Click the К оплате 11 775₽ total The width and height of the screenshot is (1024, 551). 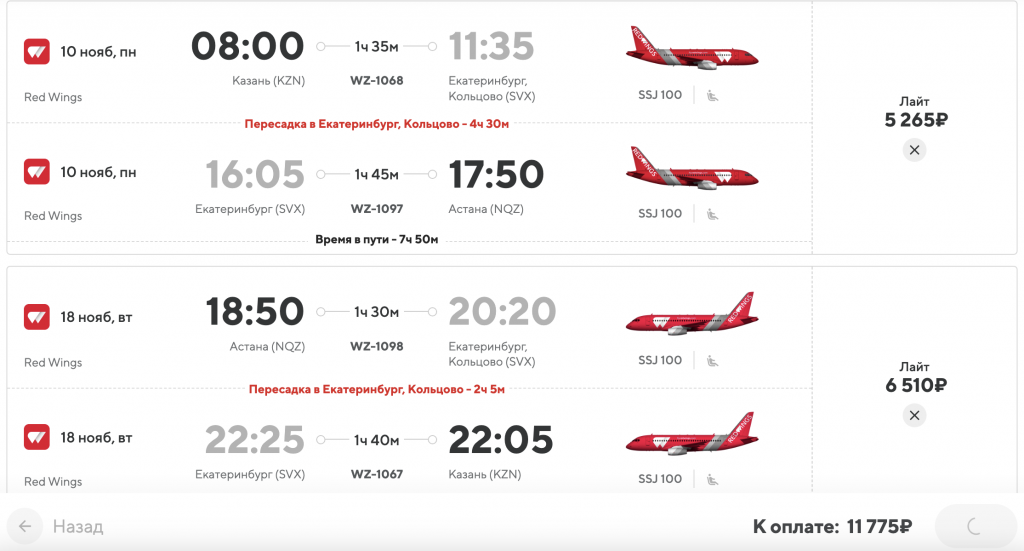[832, 526]
